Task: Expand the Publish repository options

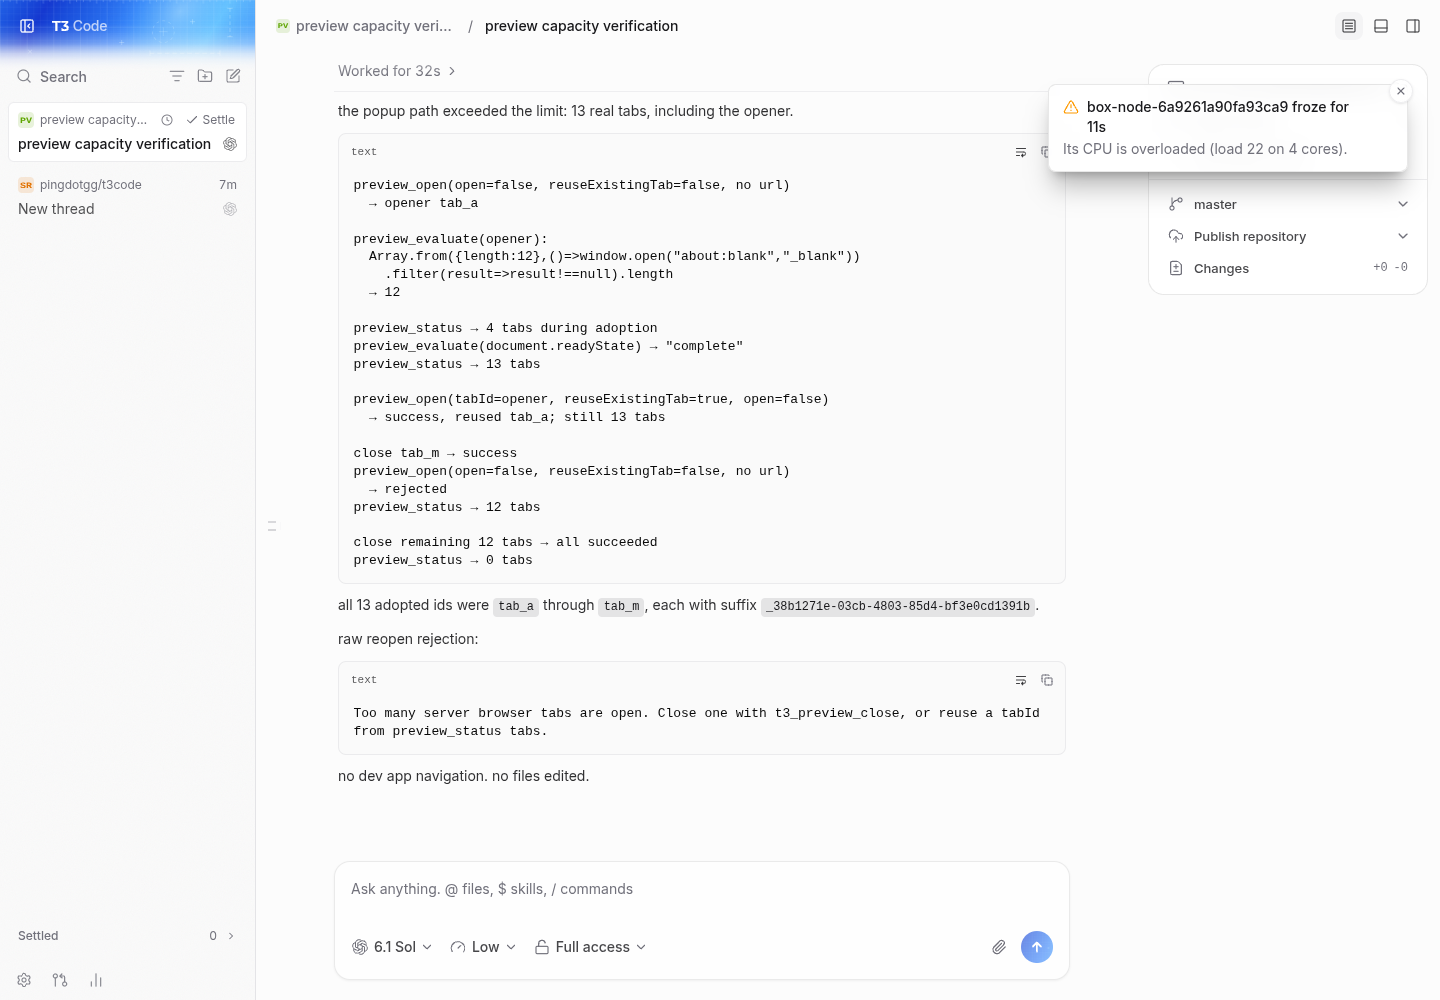Action: [1403, 236]
